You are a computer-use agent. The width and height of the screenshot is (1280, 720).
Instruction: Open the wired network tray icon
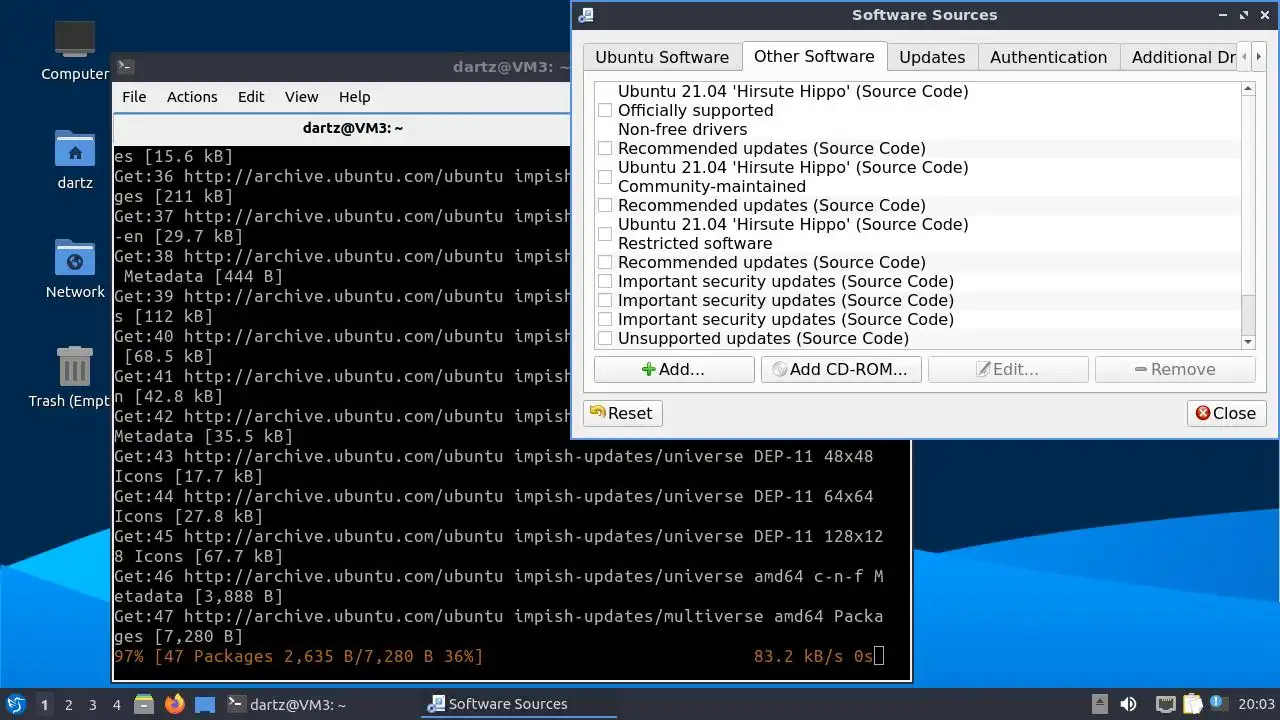coord(1165,704)
